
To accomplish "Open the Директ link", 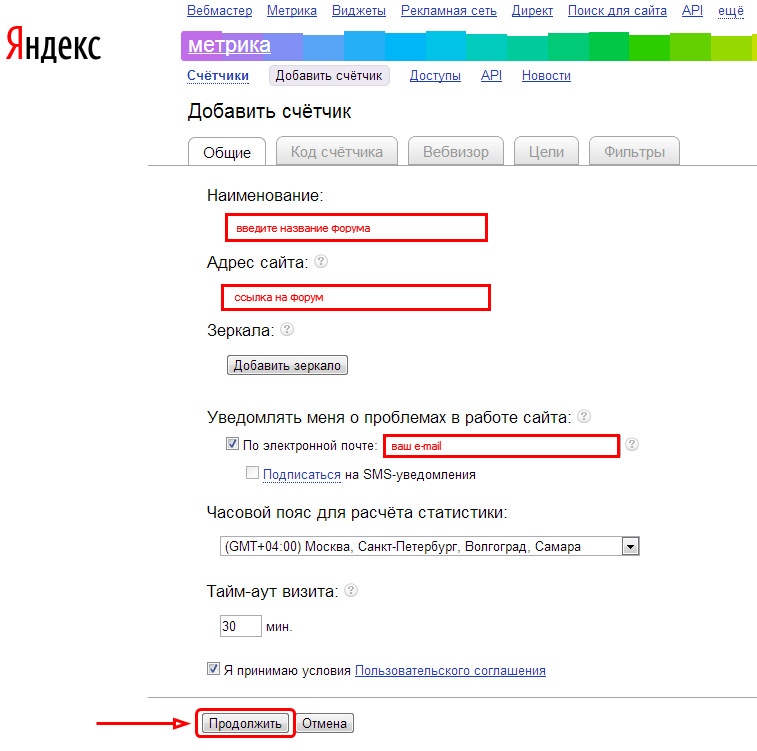I will [532, 11].
